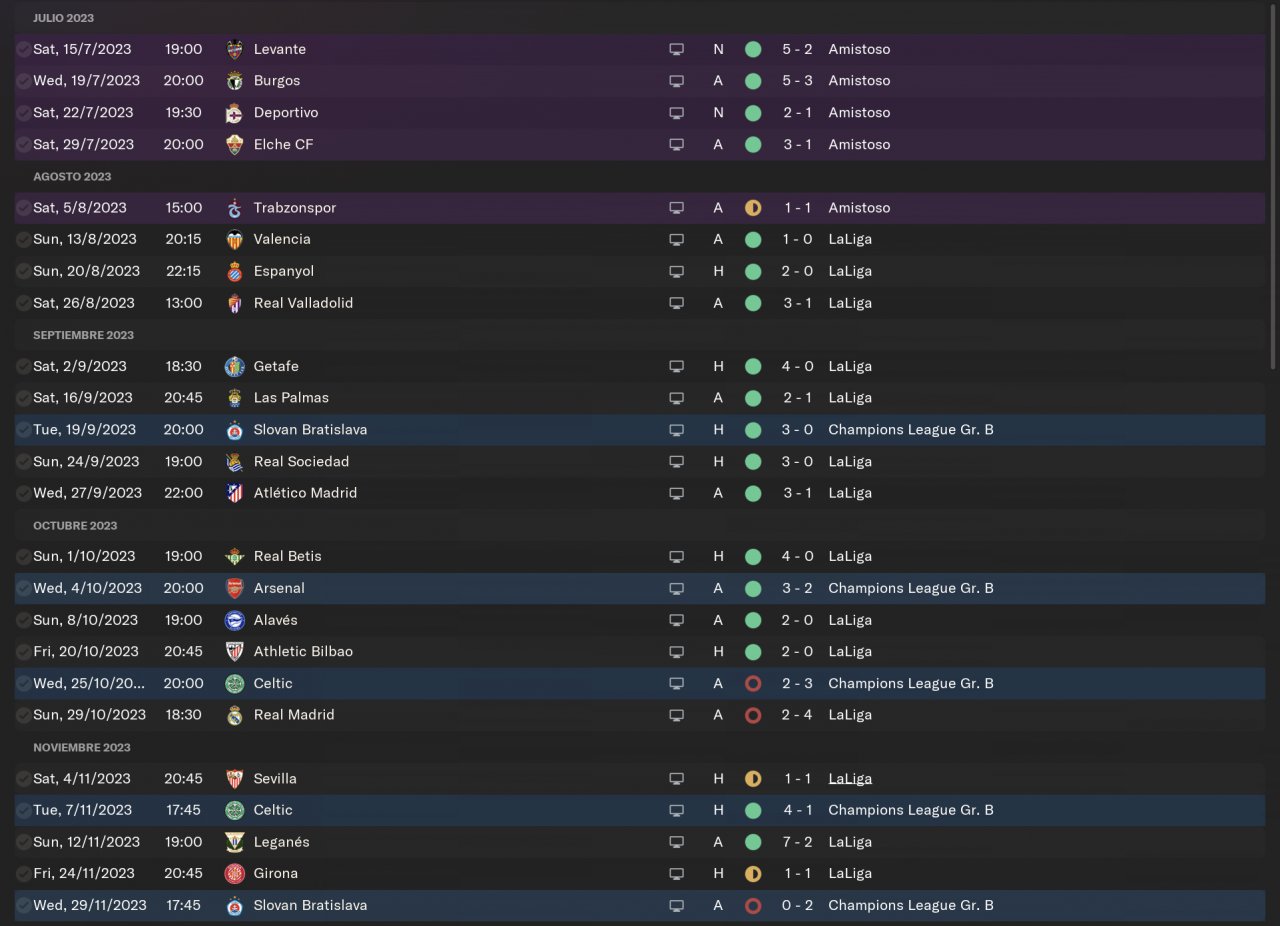Click the Trabzonspor club badge
The width and height of the screenshot is (1280, 926).
234,208
